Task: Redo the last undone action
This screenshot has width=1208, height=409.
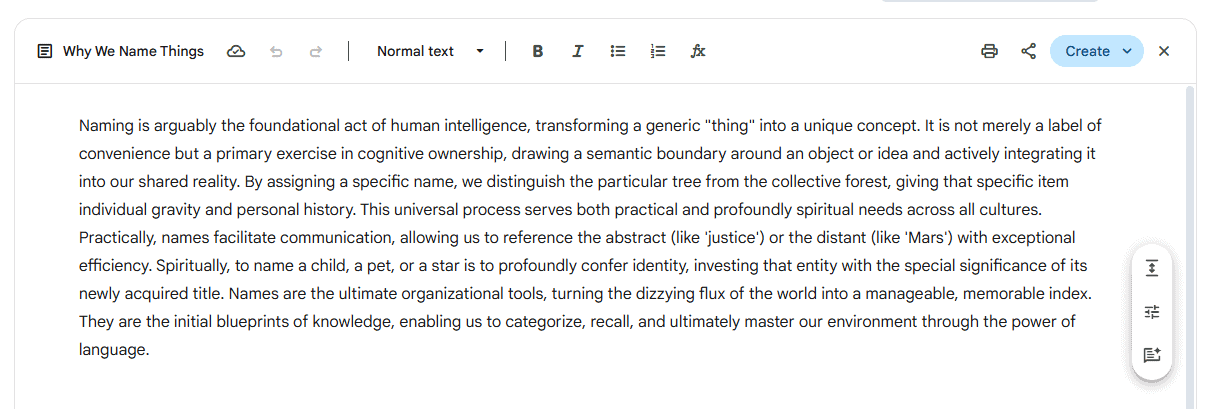Action: [316, 51]
